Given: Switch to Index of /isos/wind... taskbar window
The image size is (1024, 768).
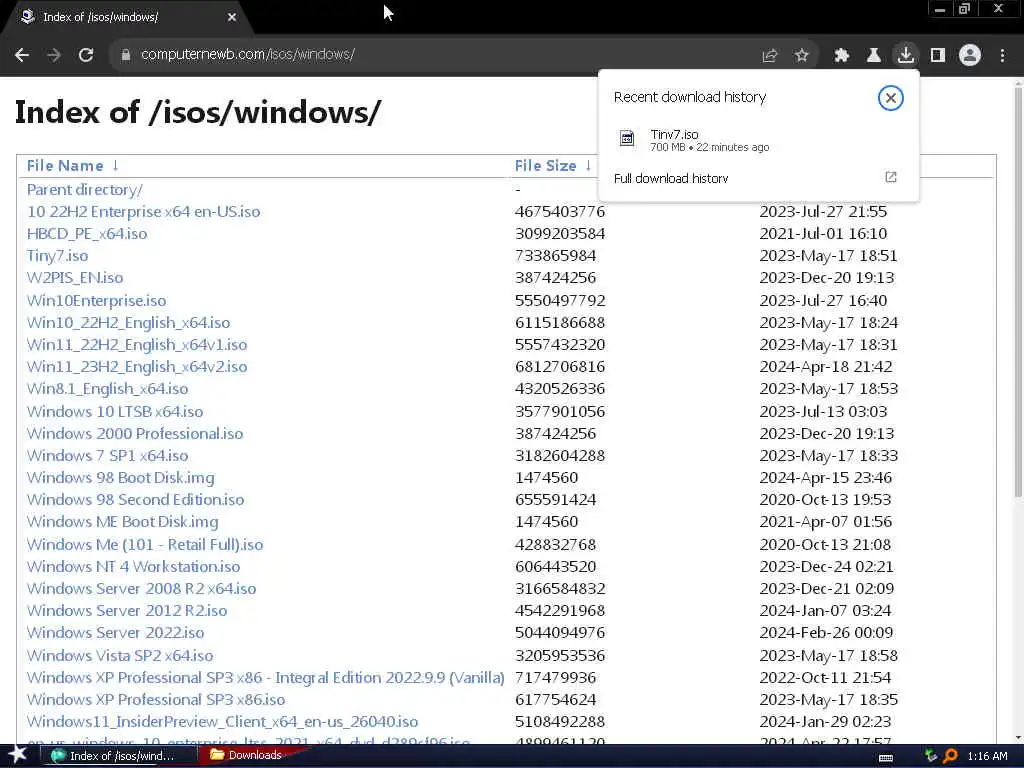Looking at the screenshot, I should pyautogui.click(x=116, y=756).
